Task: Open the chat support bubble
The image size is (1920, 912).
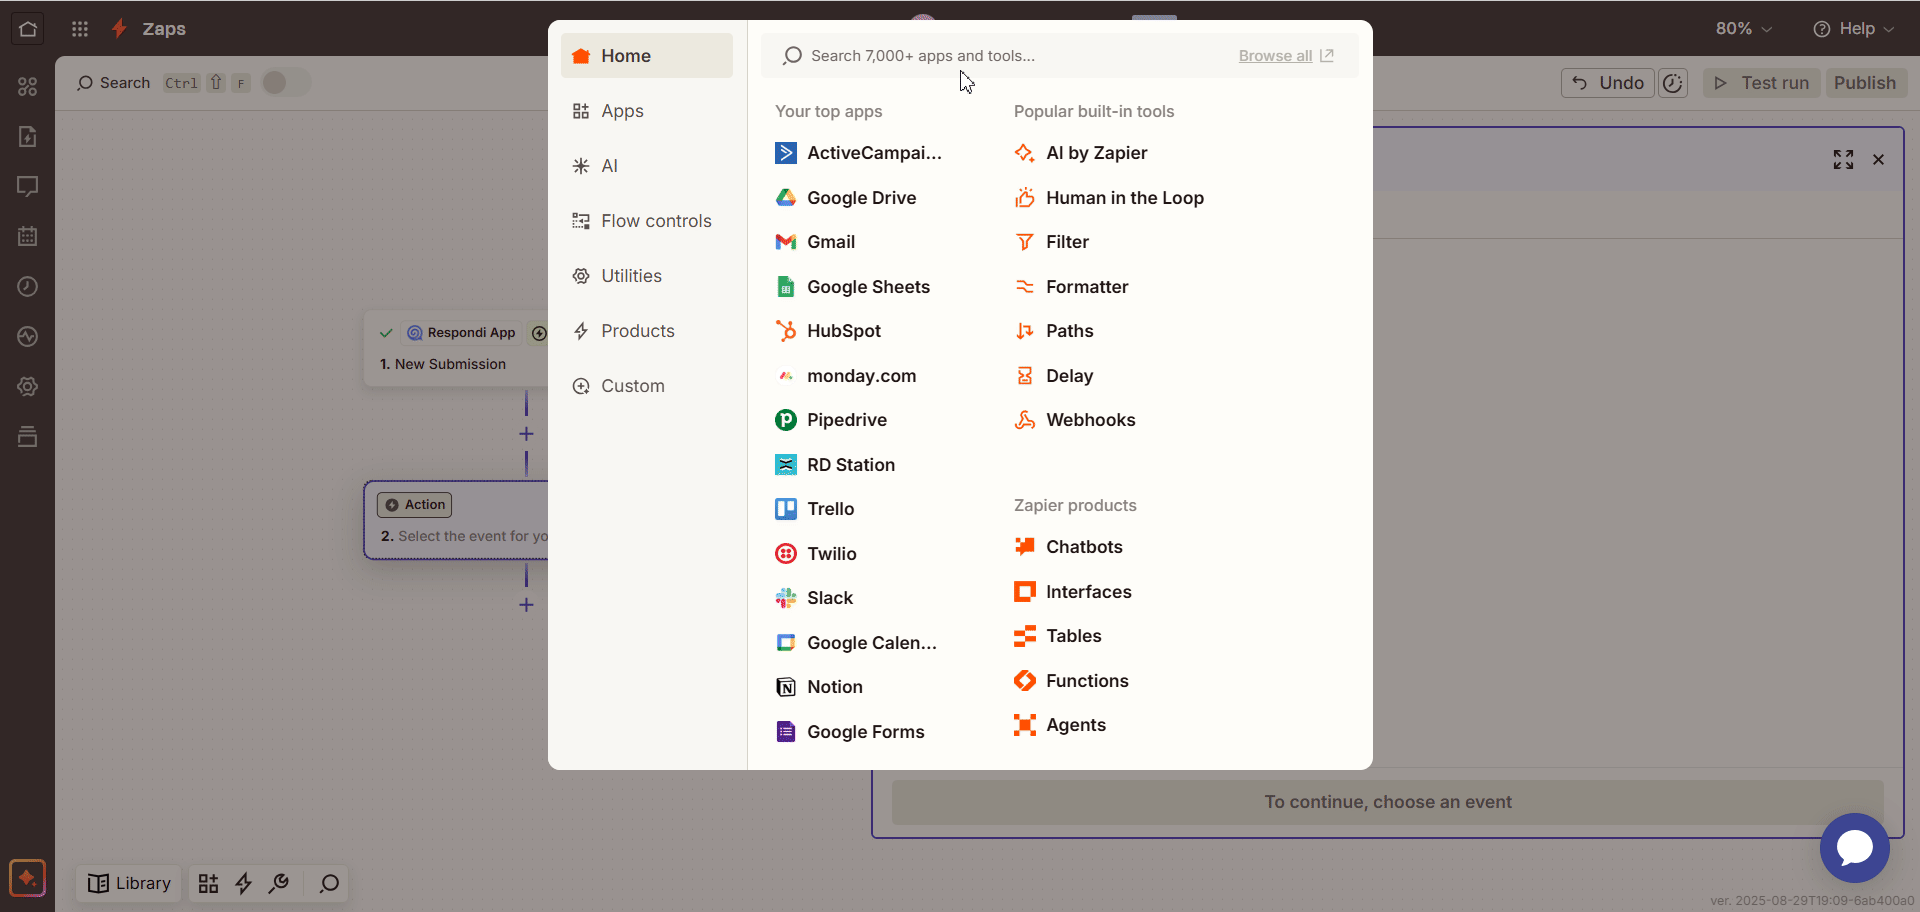Action: (1855, 848)
